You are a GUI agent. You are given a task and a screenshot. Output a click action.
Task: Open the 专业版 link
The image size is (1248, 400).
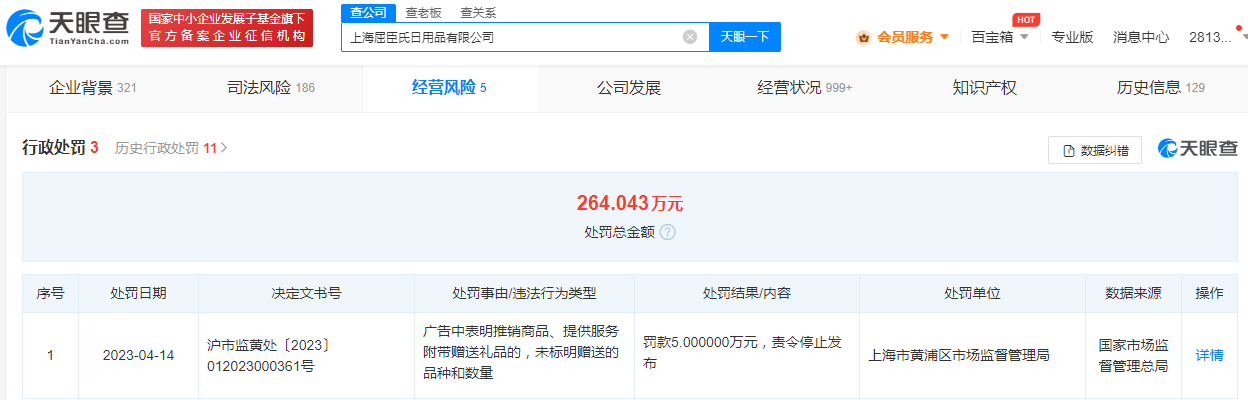[x=1071, y=37]
